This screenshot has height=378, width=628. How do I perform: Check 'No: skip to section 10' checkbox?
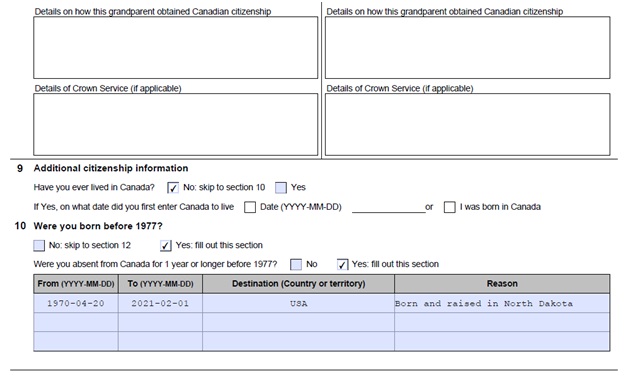tap(173, 187)
